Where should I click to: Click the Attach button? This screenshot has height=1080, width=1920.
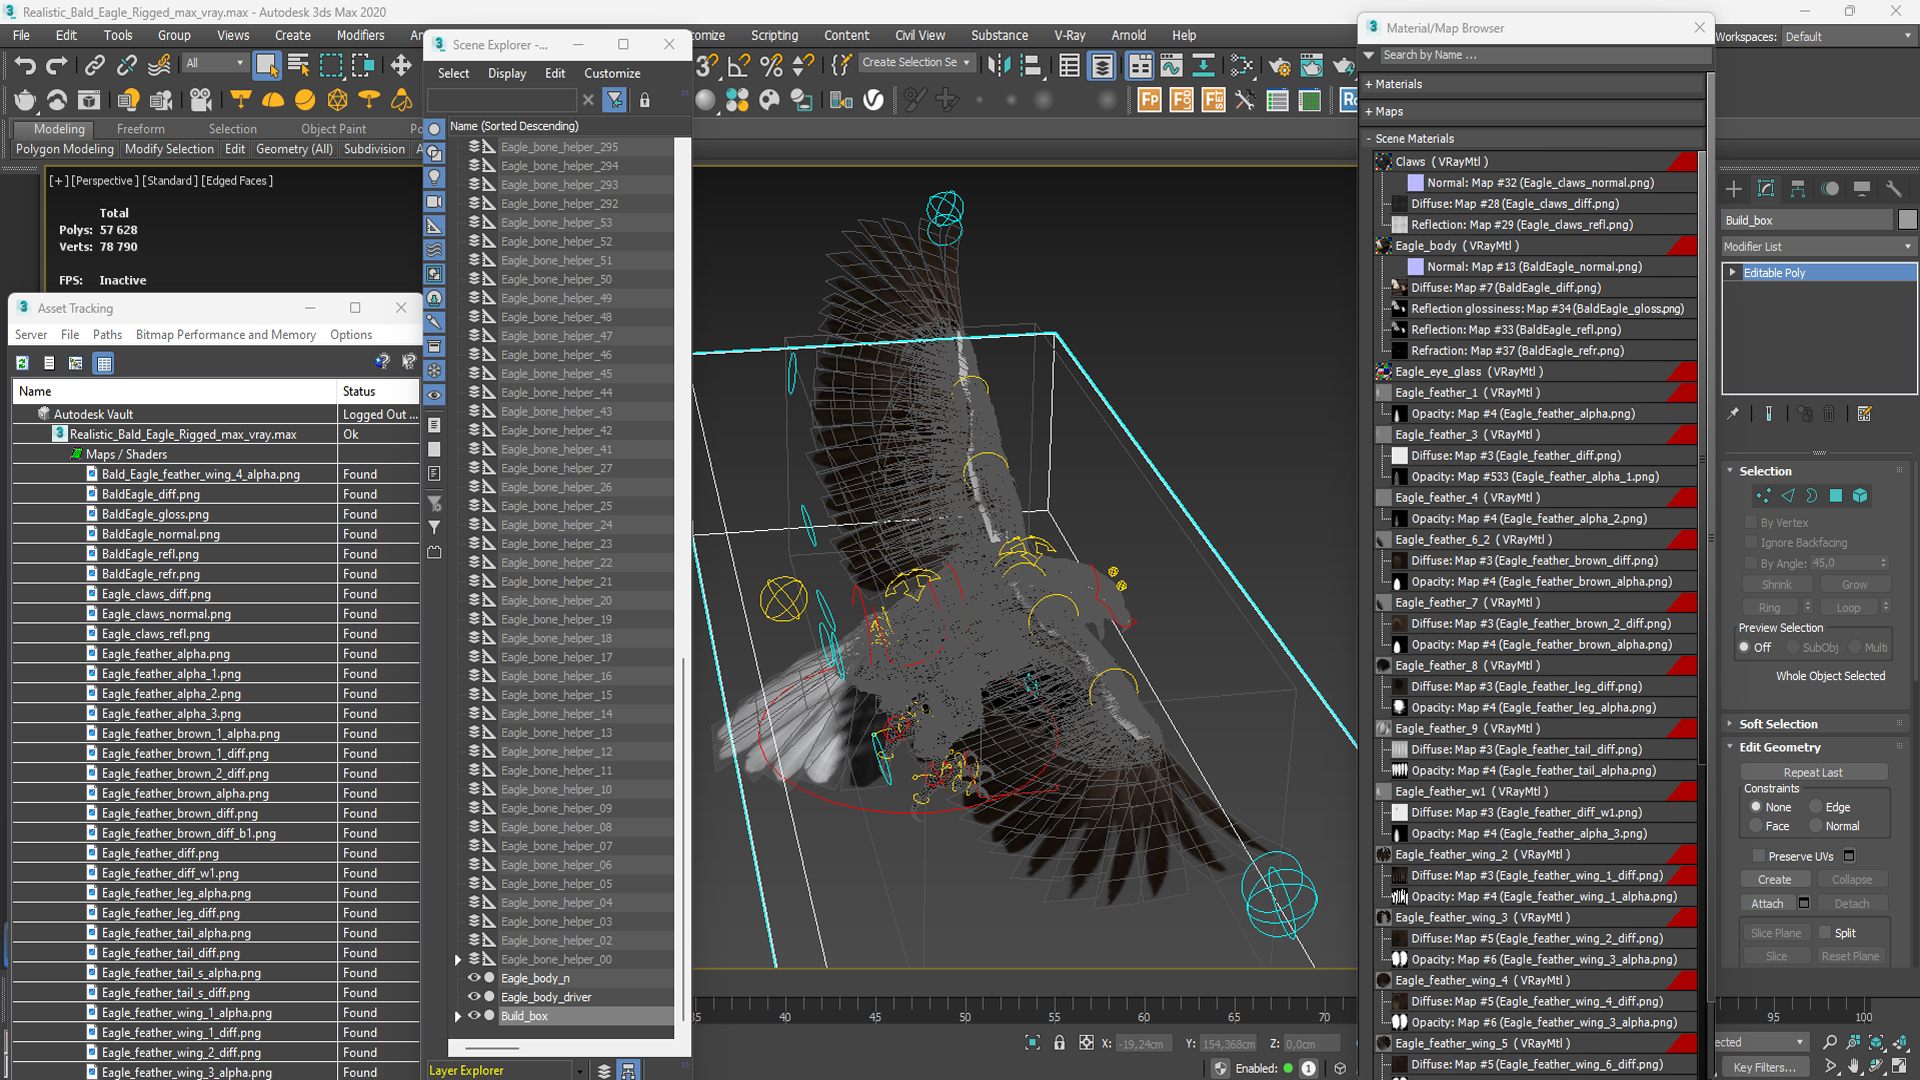click(x=1767, y=903)
